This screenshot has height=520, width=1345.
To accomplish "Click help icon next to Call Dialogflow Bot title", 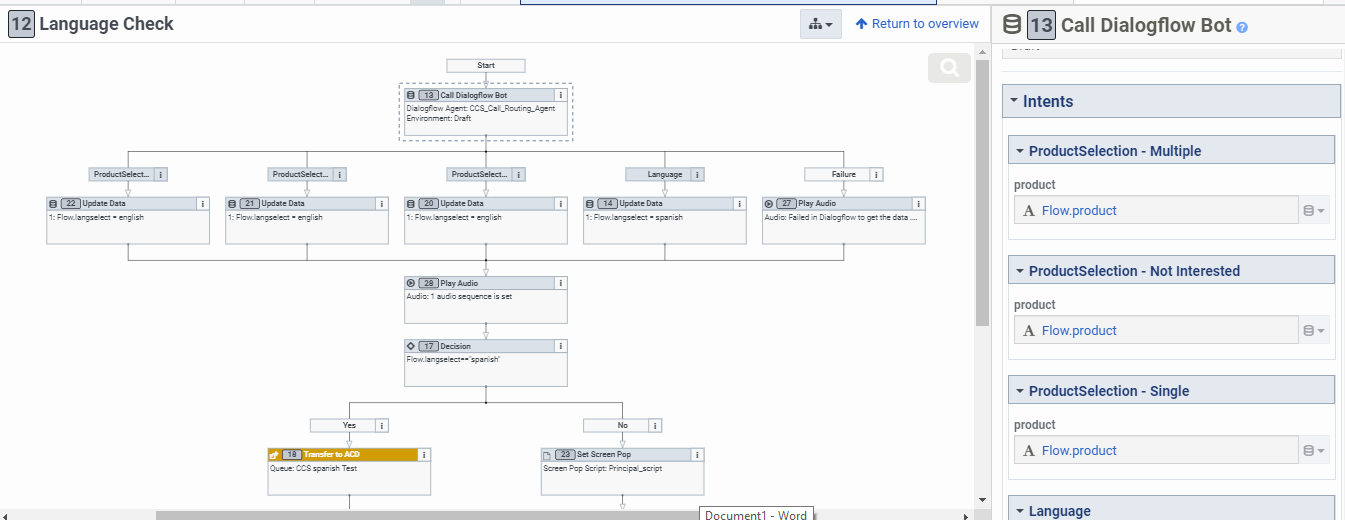I will tap(1242, 28).
